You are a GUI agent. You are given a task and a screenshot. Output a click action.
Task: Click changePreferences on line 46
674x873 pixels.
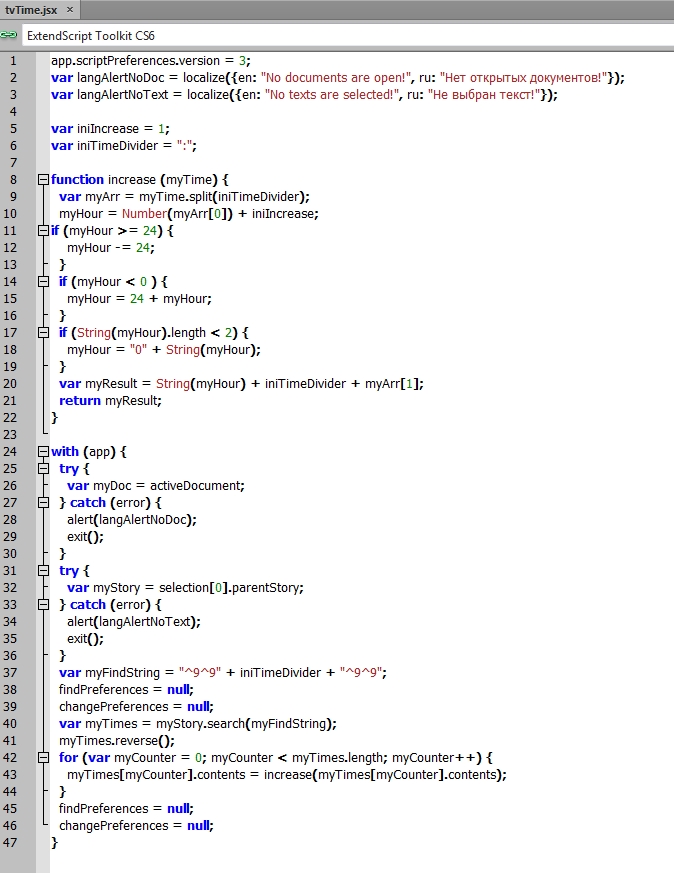pos(114,826)
